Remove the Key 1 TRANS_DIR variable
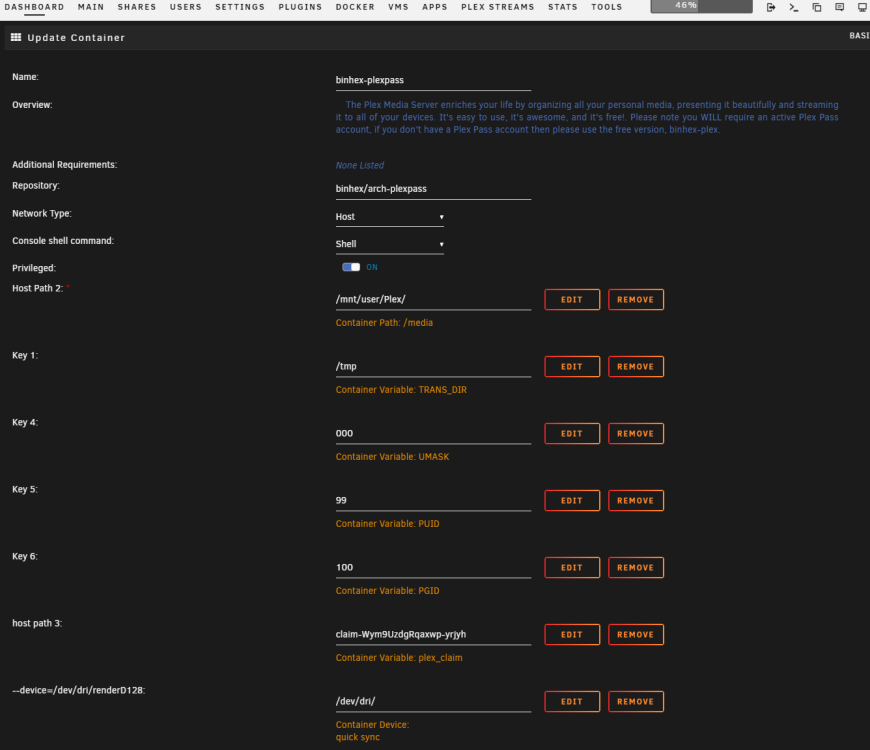 coord(636,367)
